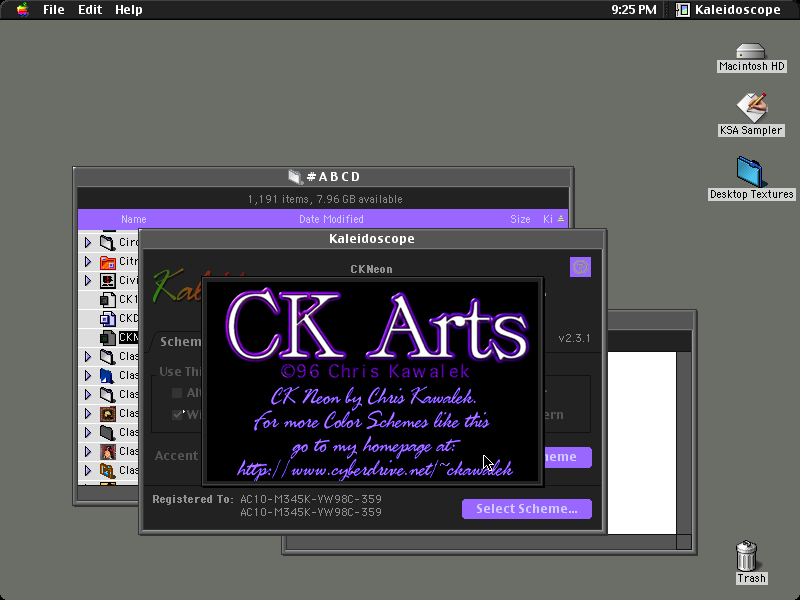Expand the Civi item disclosure triangle
800x600 pixels.
tap(88, 281)
